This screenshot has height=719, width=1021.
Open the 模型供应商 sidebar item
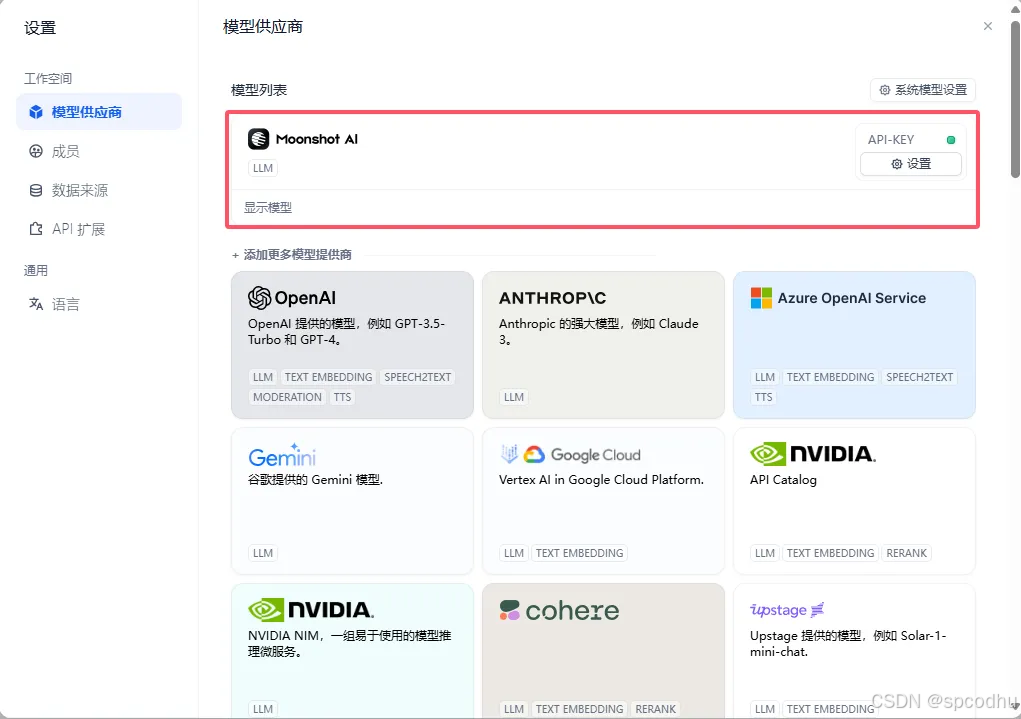[x=99, y=112]
